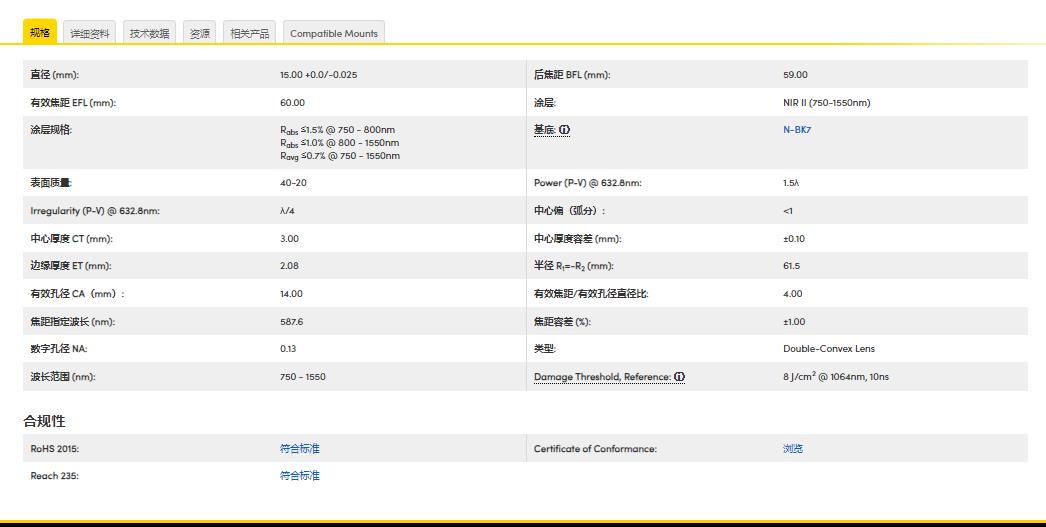Viewport: 1046px width, 527px height.
Task: Click the underlined 基底 label
Action: [x=544, y=130]
